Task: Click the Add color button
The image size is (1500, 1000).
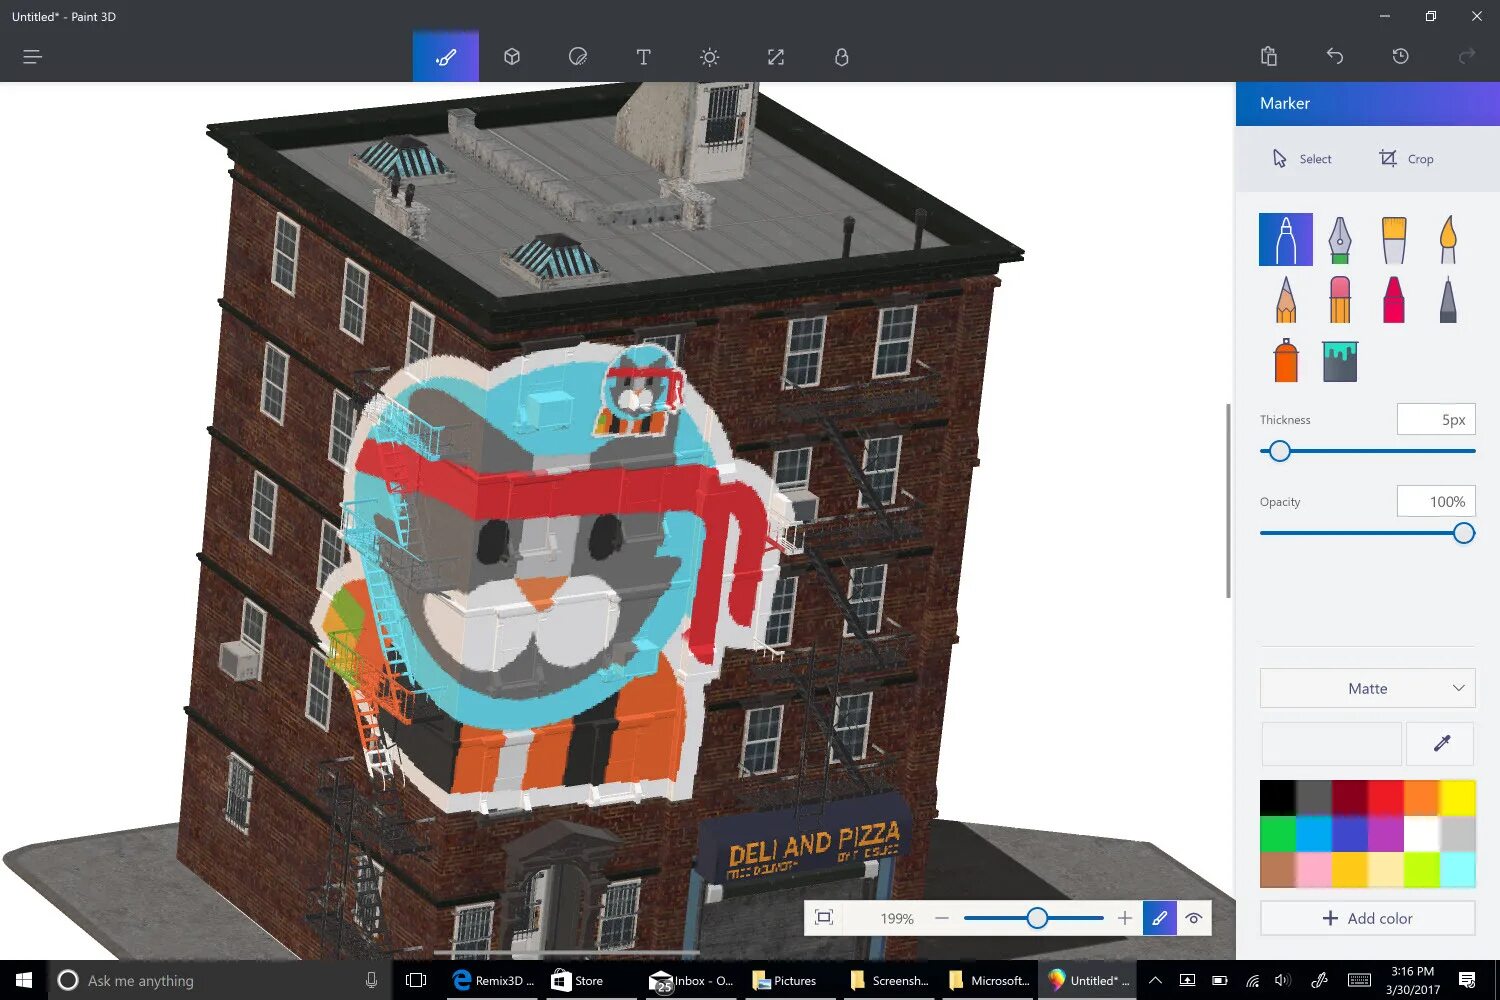Action: click(1367, 918)
